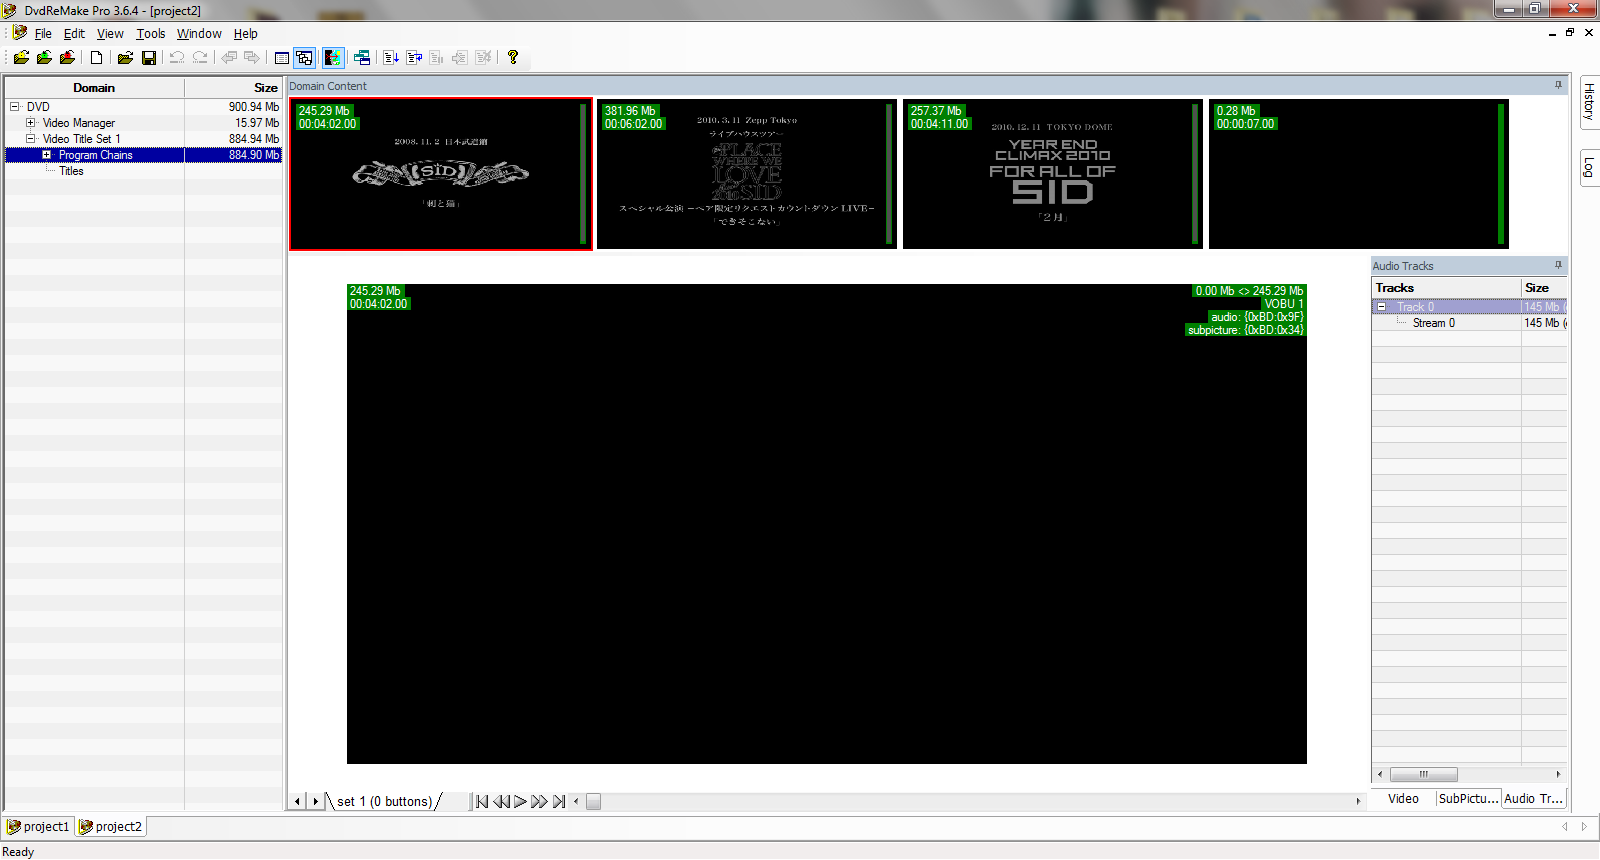Click the list with down-arrow icon
This screenshot has width=1600, height=860.
(391, 58)
